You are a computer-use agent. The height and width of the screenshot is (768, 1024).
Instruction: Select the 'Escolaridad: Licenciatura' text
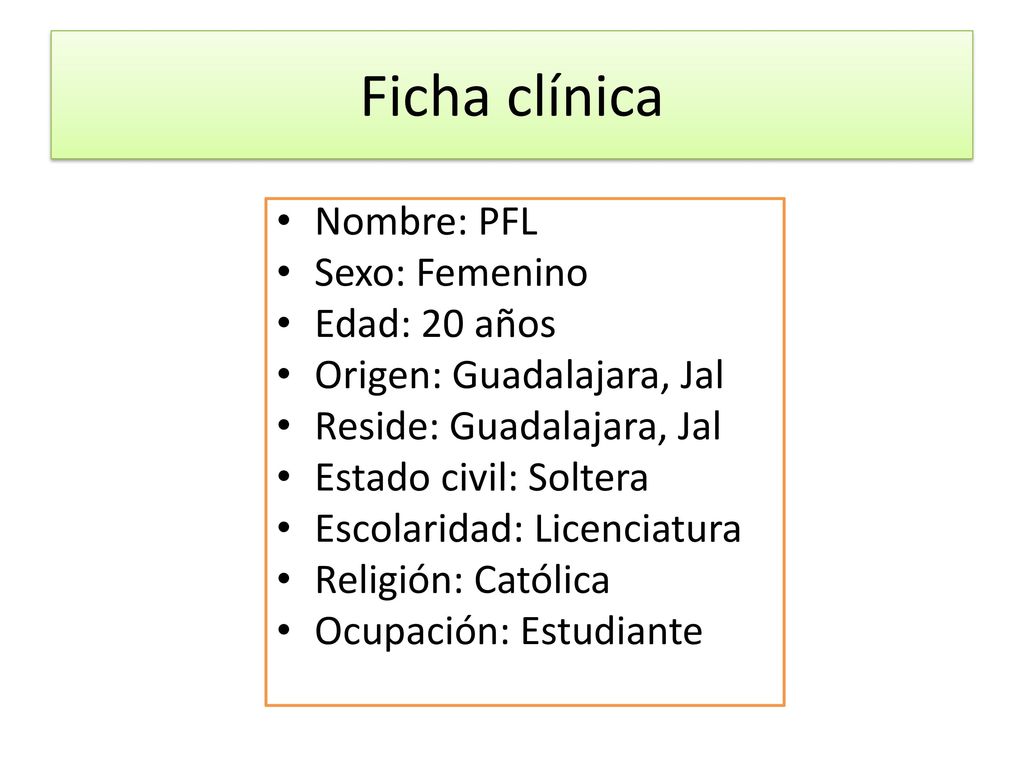coord(528,528)
